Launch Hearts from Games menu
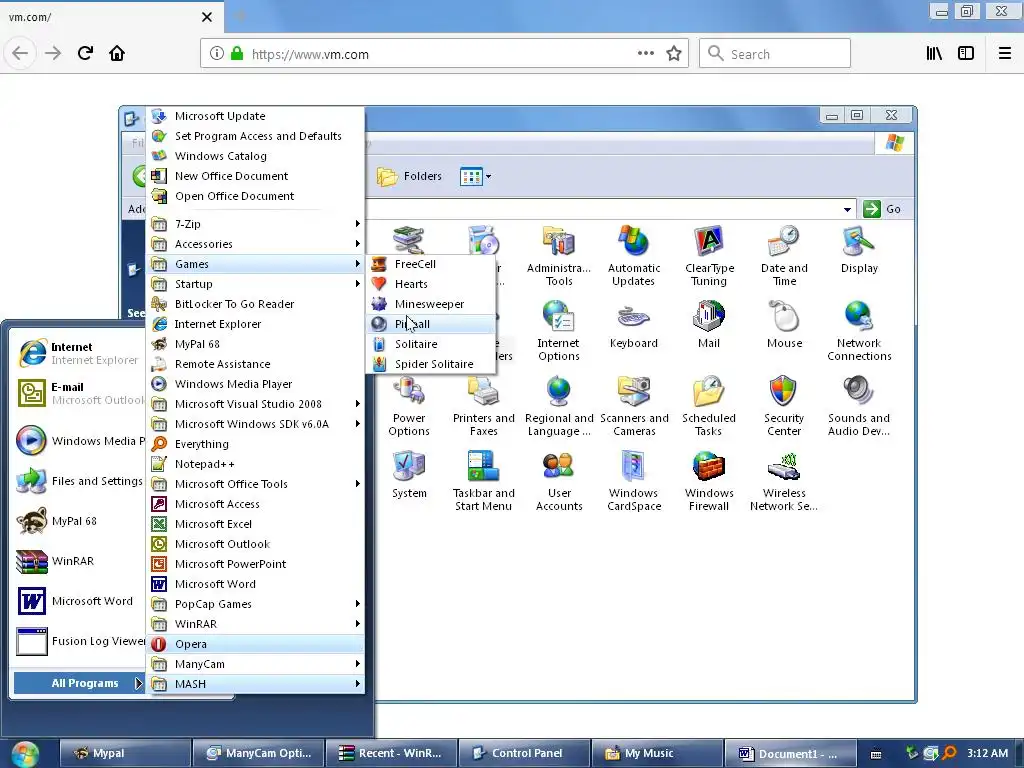 tap(431, 284)
